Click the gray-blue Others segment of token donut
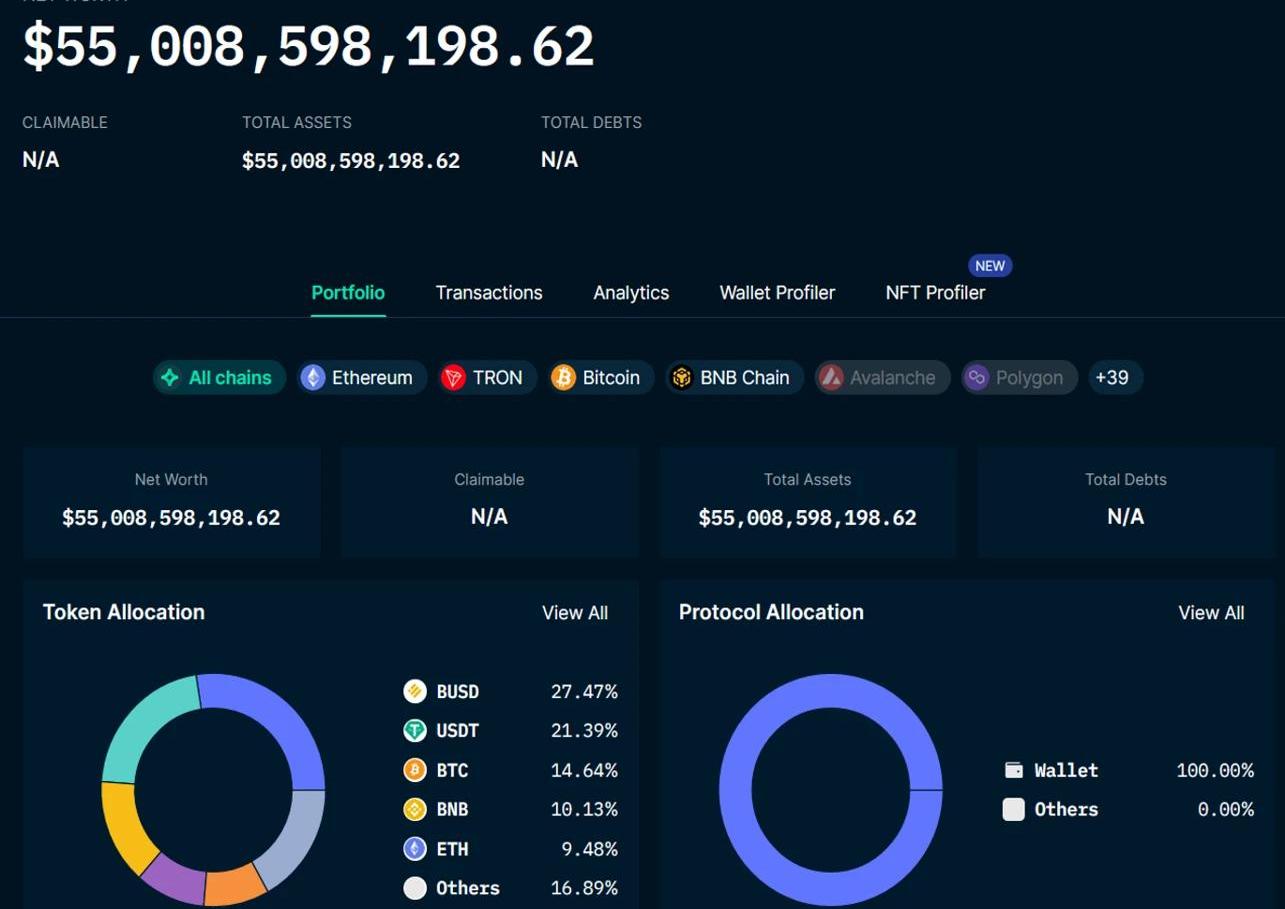This screenshot has height=909, width=1285. 296,842
